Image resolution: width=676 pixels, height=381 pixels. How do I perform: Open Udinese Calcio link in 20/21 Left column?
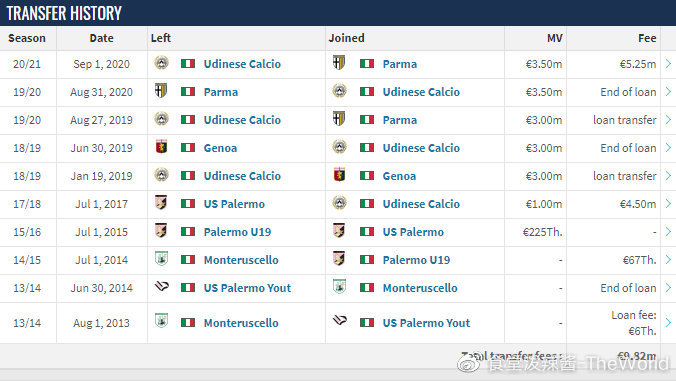pyautogui.click(x=242, y=64)
